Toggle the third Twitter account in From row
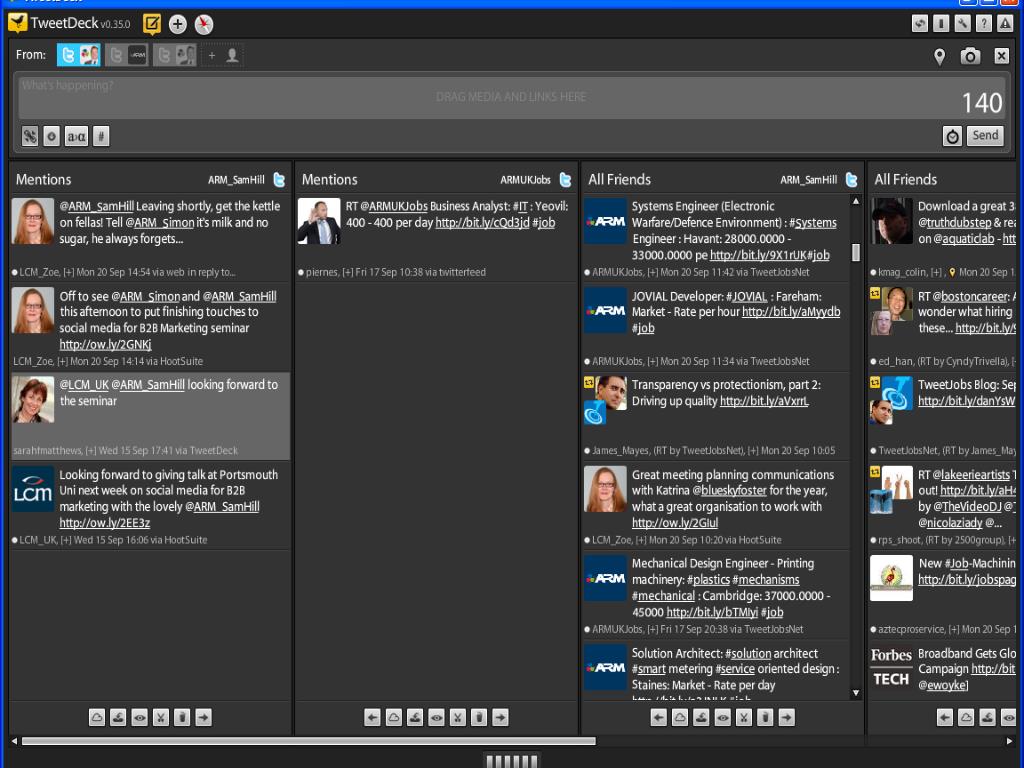 [175, 55]
